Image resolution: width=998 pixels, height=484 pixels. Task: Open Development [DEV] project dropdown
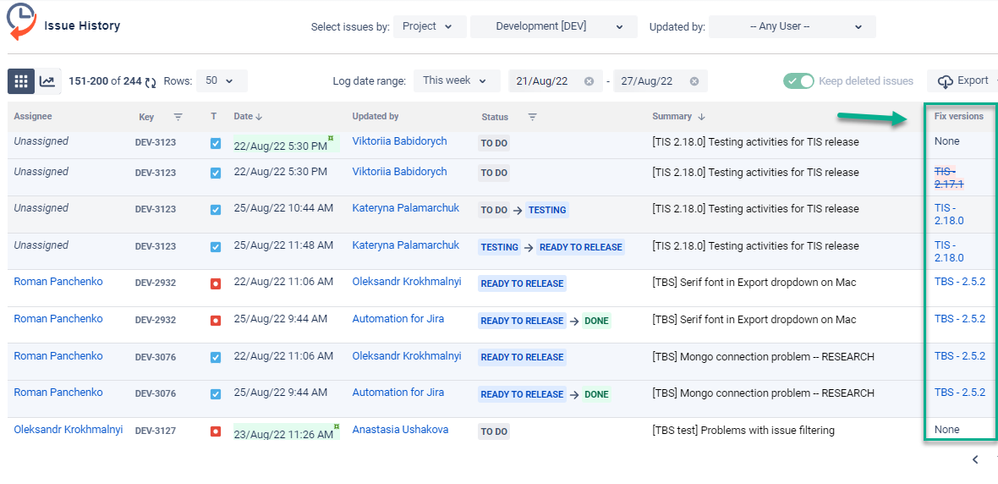(554, 27)
